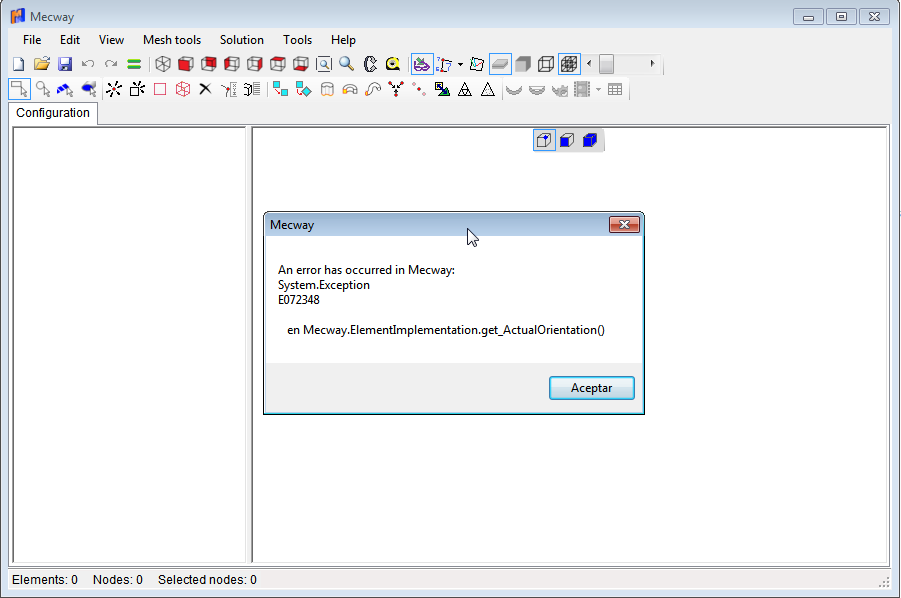
Task: Activate the Select faces cube mode in viewport
Action: (567, 140)
